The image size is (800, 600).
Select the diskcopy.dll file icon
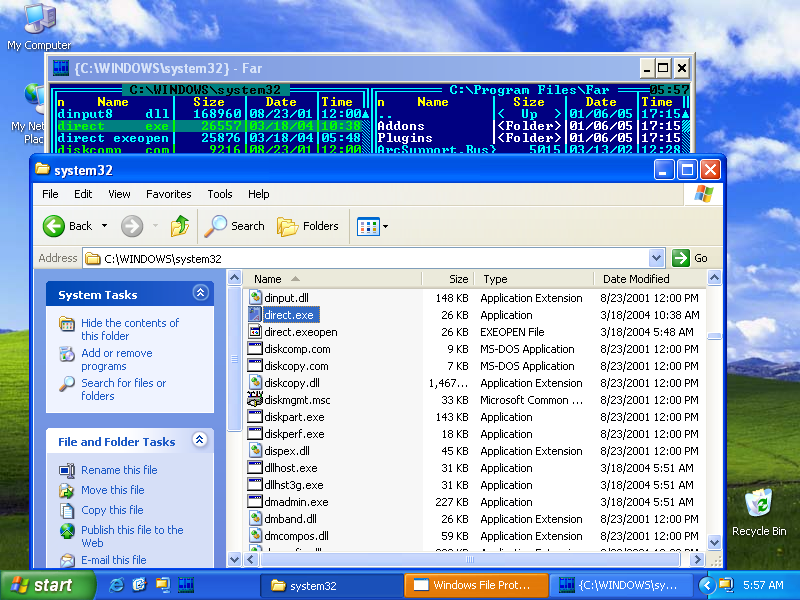coord(255,383)
